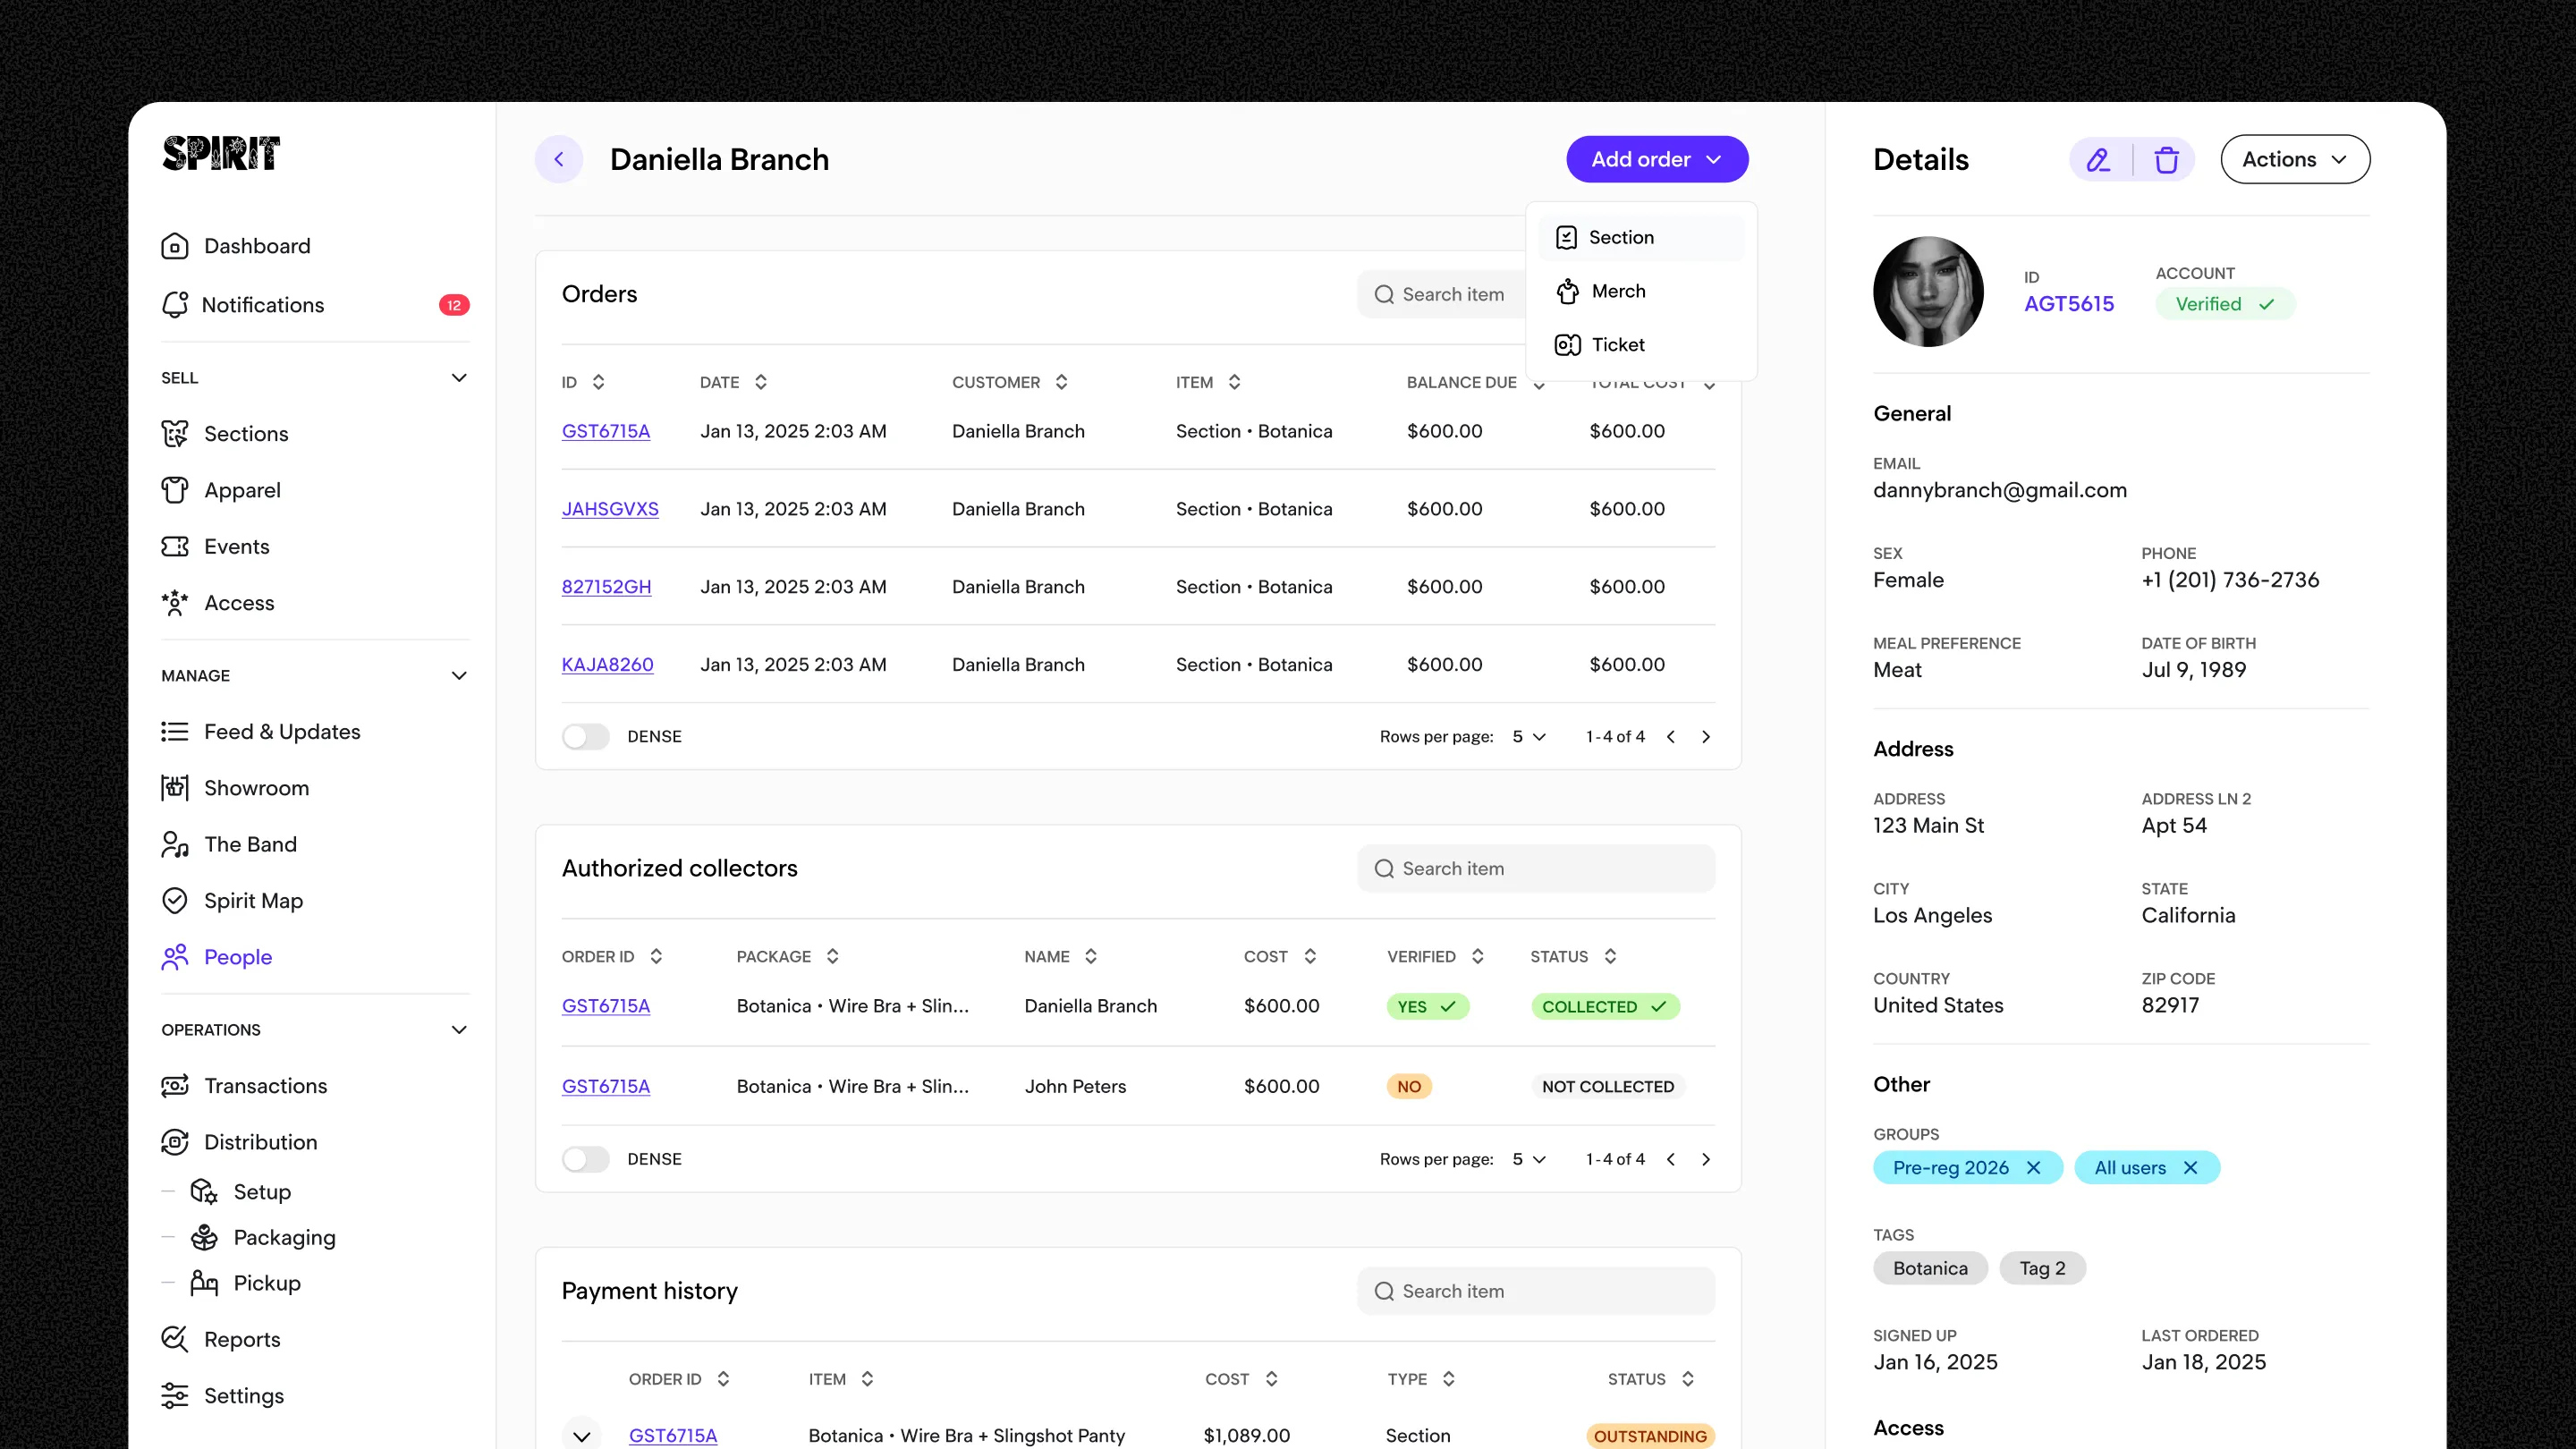
Task: Click the Add order button
Action: [x=1656, y=160]
